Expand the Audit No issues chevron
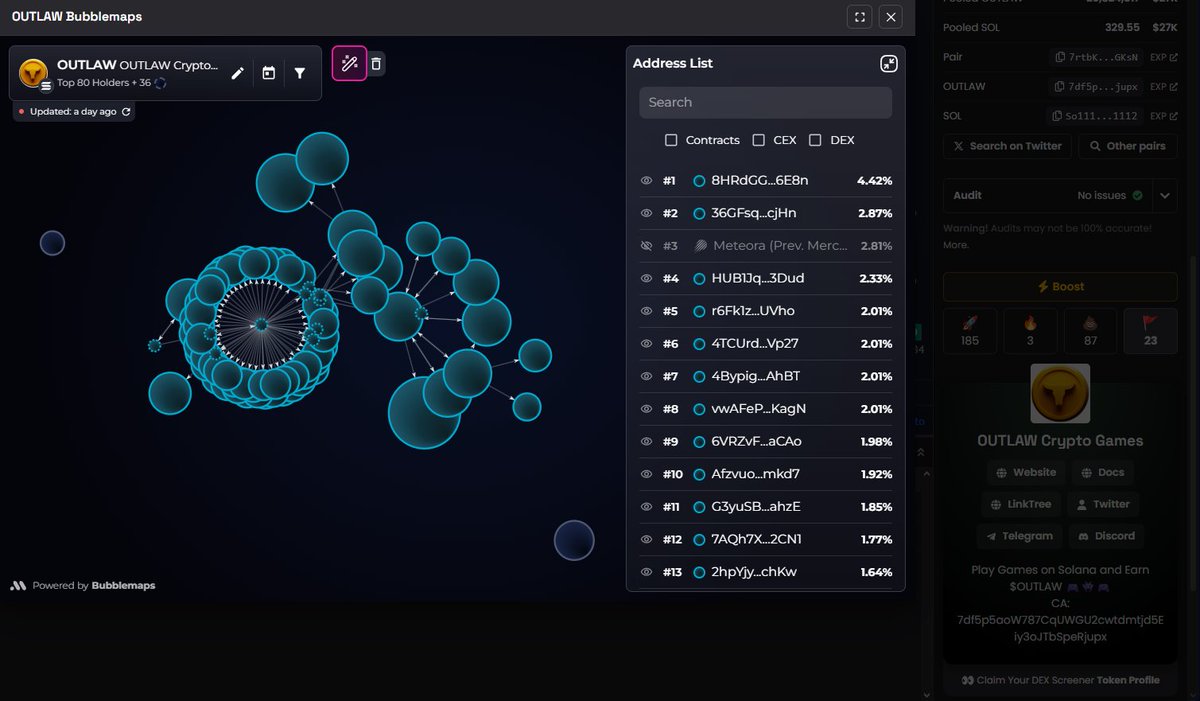This screenshot has width=1200, height=701. (x=1165, y=196)
